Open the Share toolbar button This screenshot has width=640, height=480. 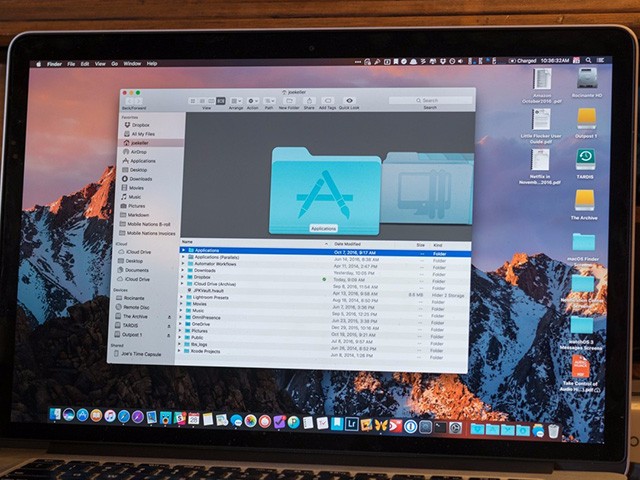[309, 101]
